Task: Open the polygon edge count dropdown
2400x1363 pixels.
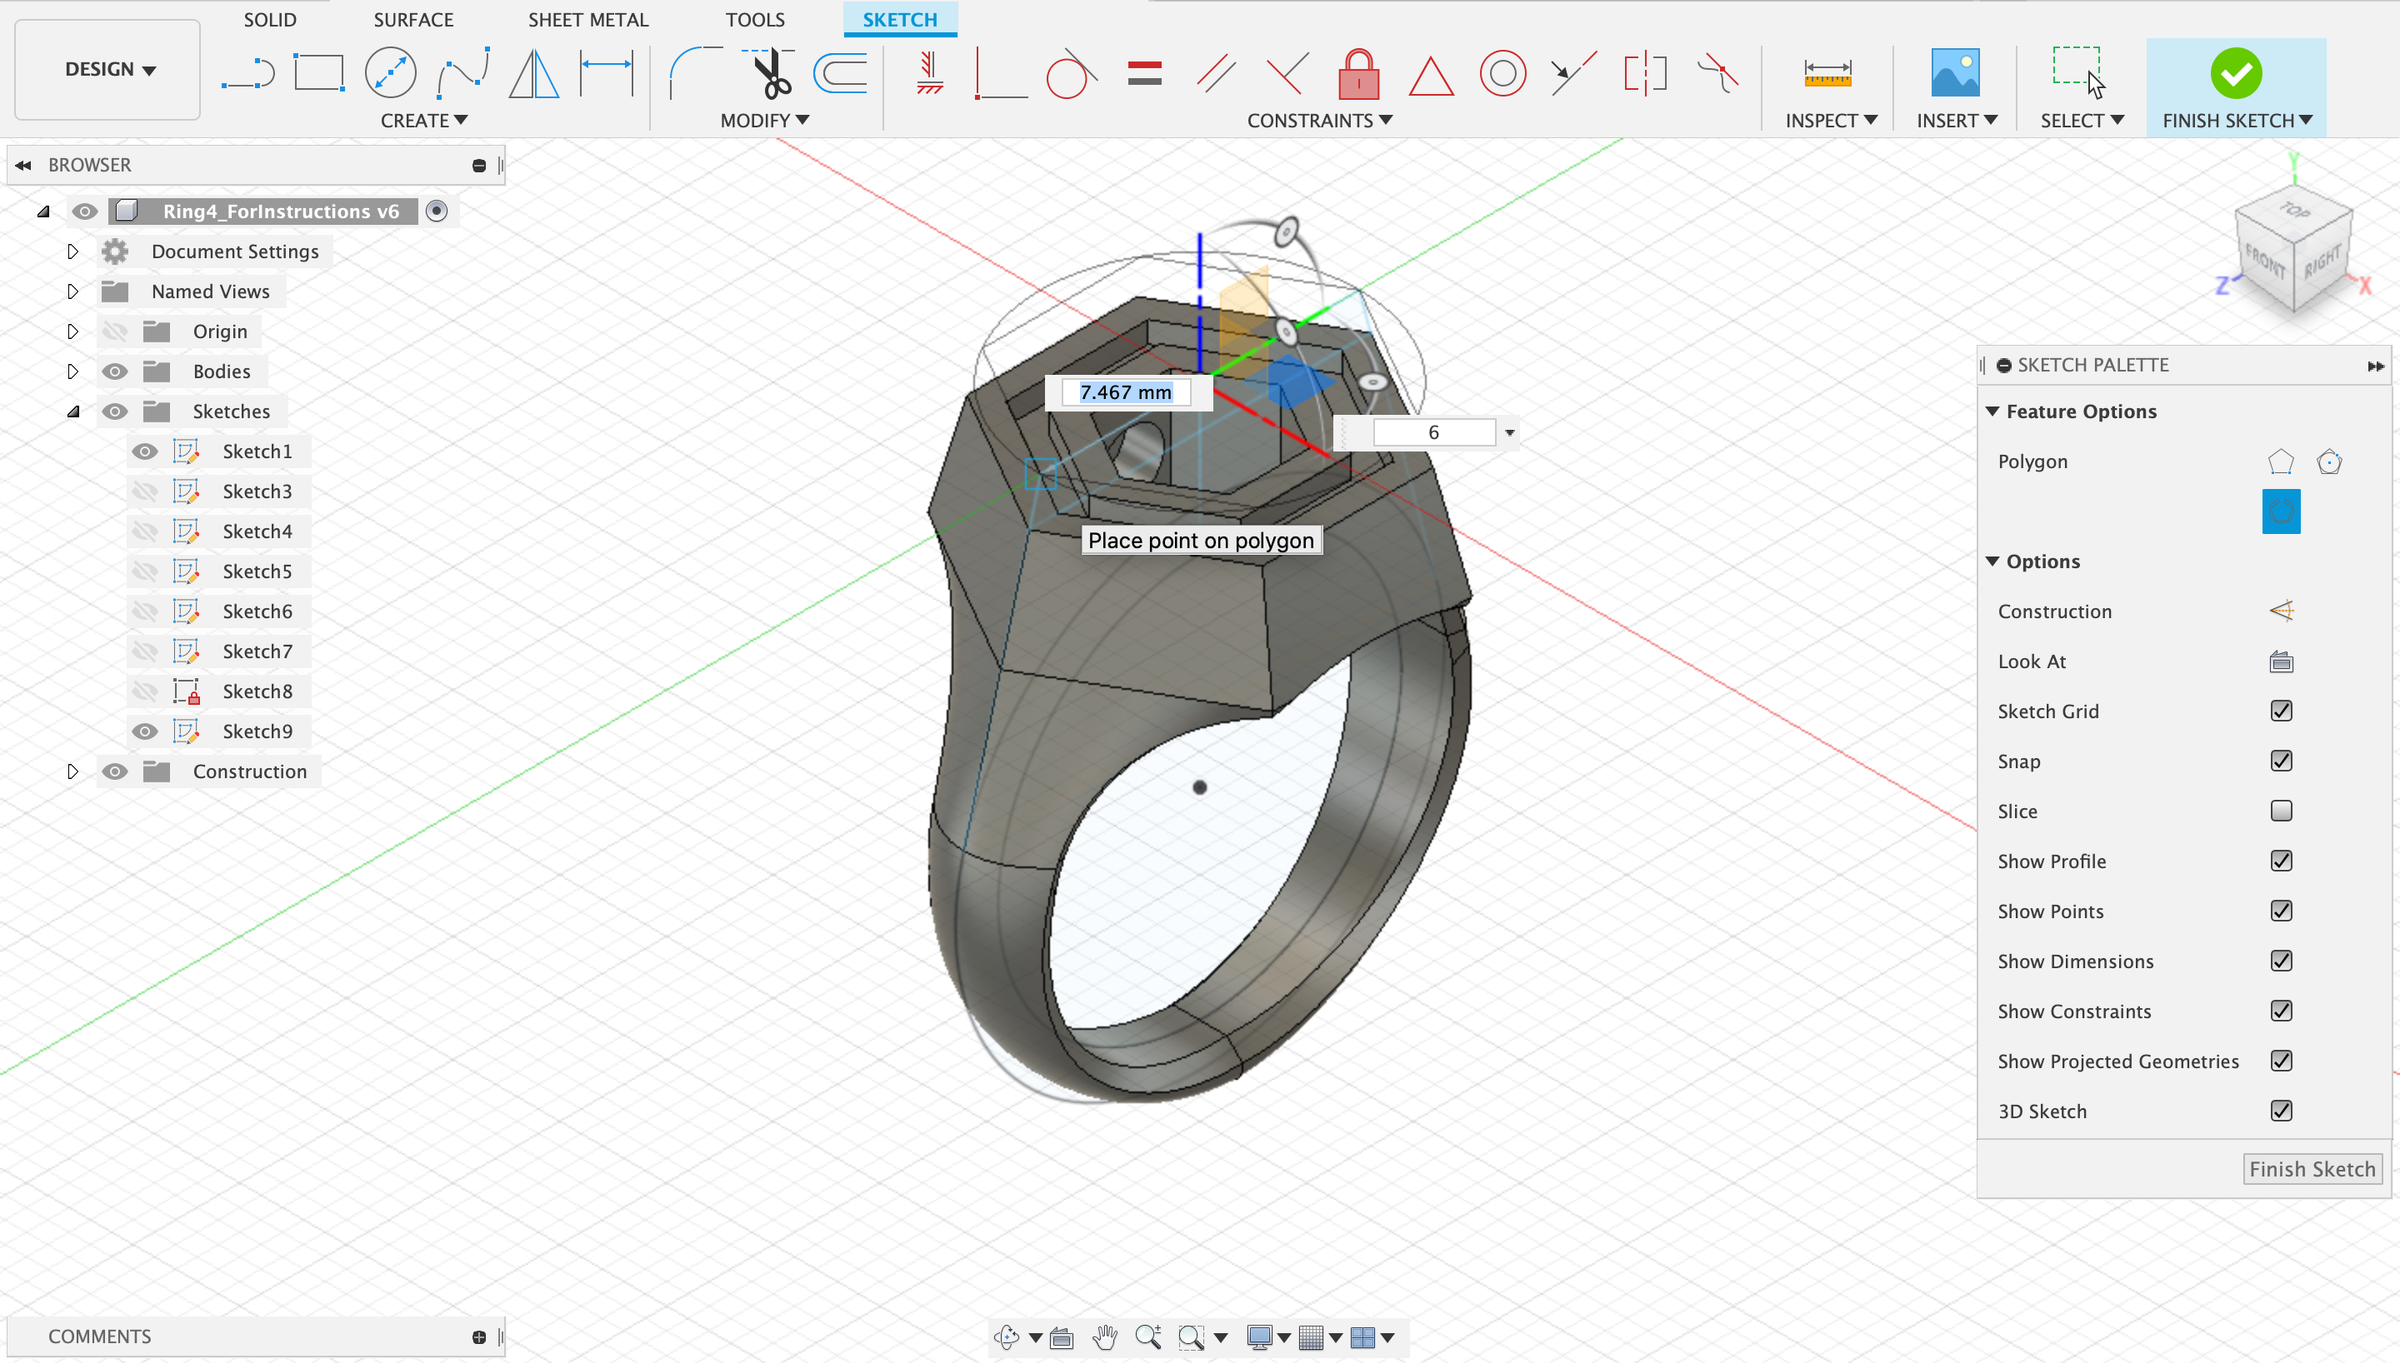Action: coord(1509,432)
